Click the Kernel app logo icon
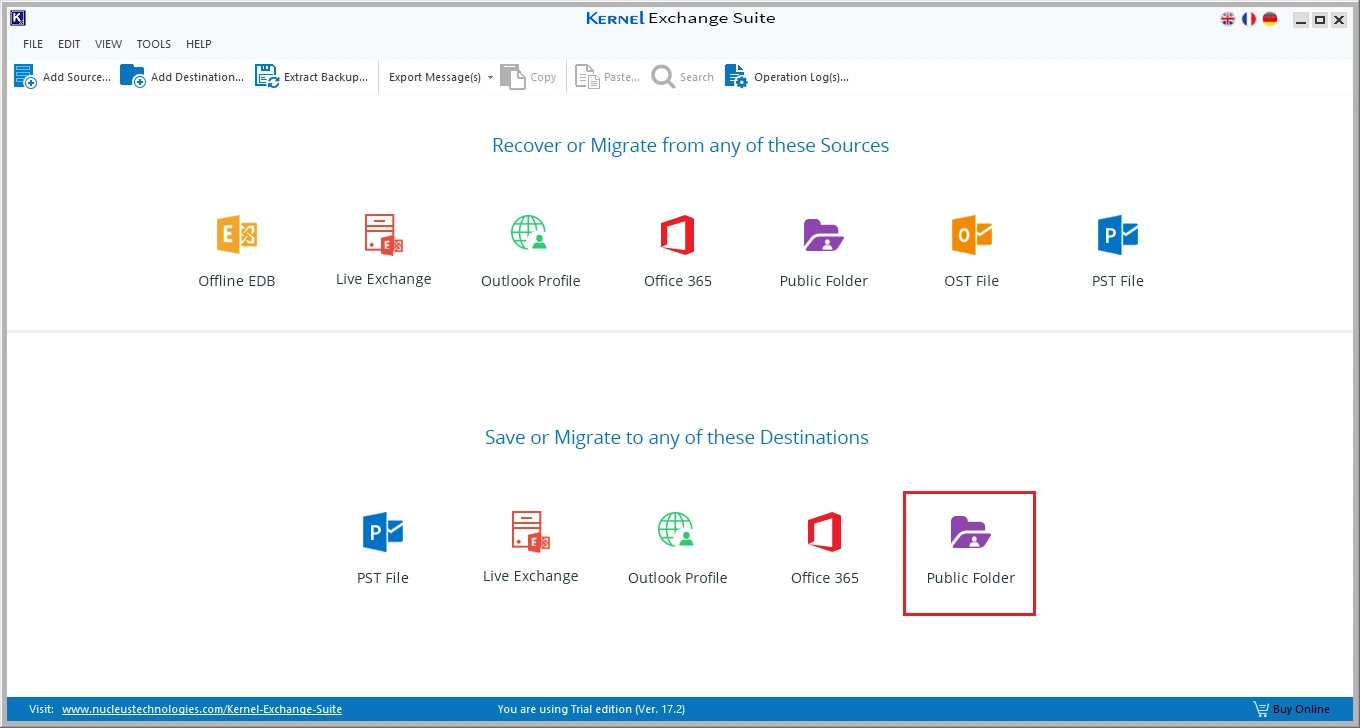The width and height of the screenshot is (1360, 728). click(x=17, y=18)
